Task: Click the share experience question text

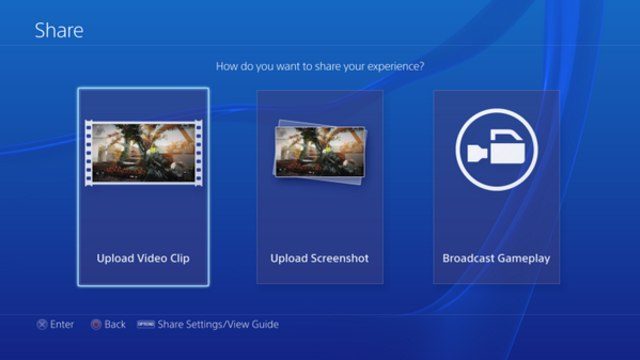Action: click(320, 66)
